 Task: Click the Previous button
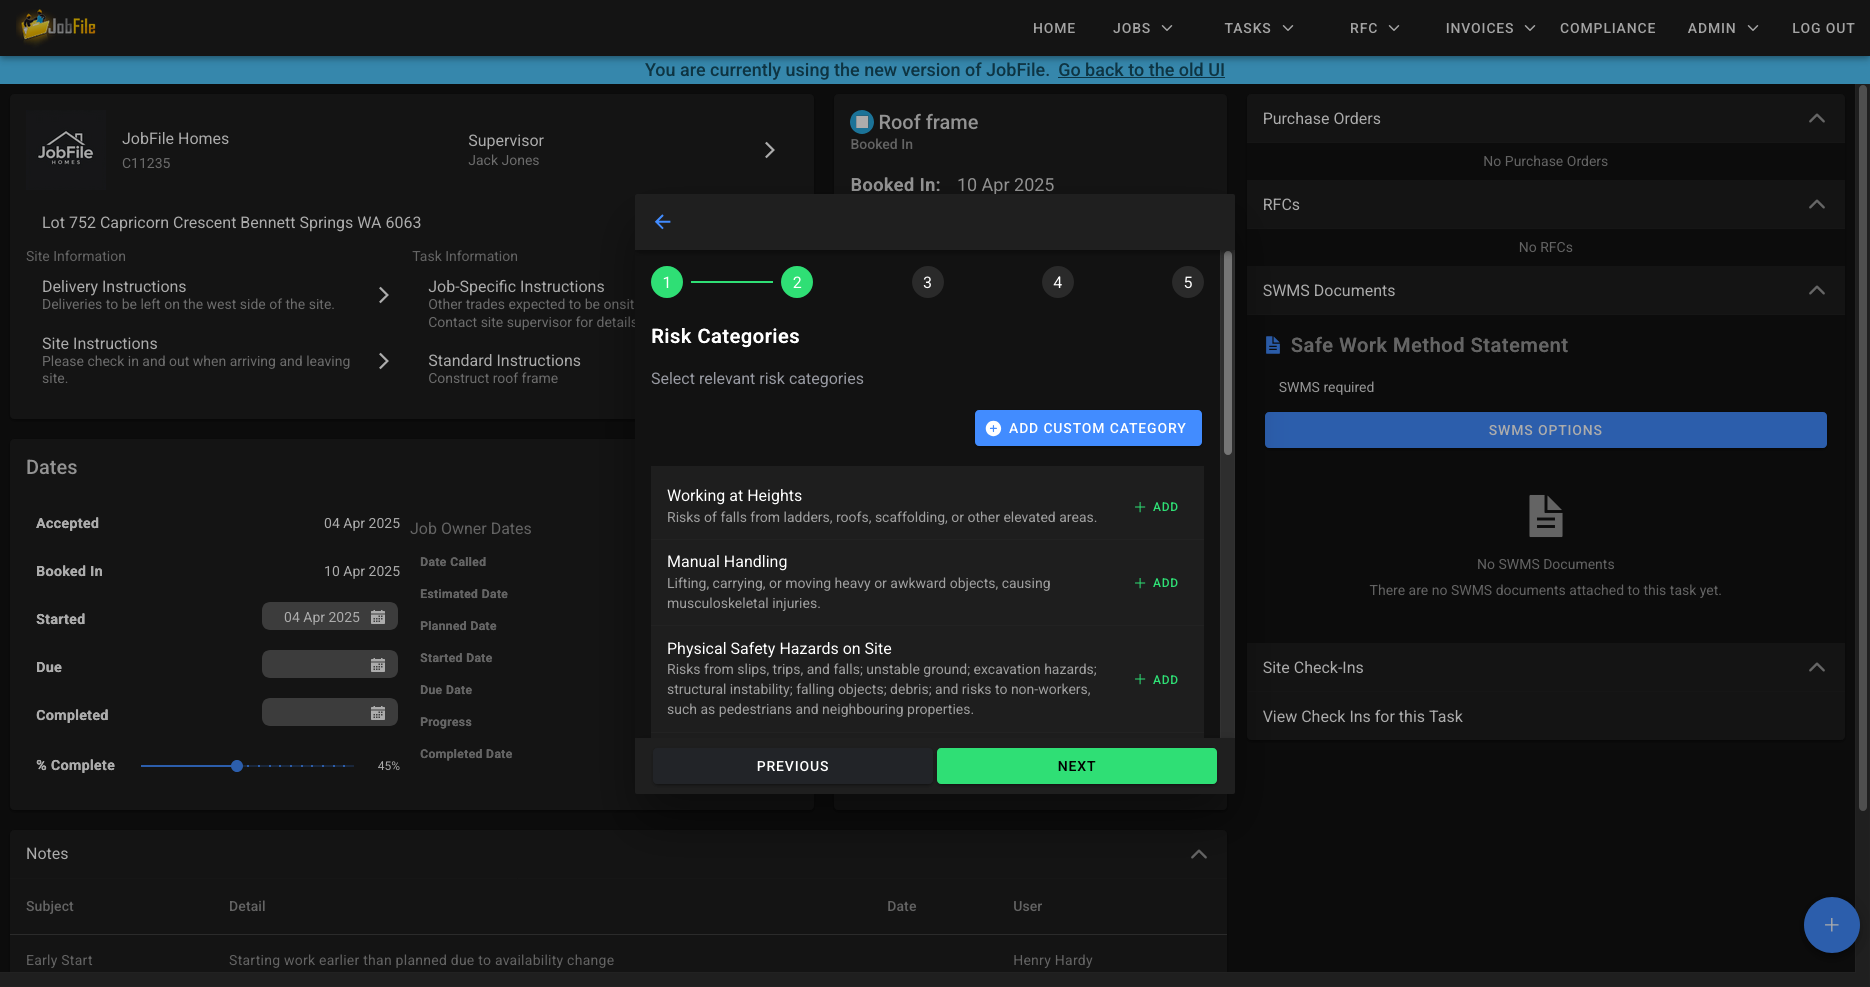[793, 766]
